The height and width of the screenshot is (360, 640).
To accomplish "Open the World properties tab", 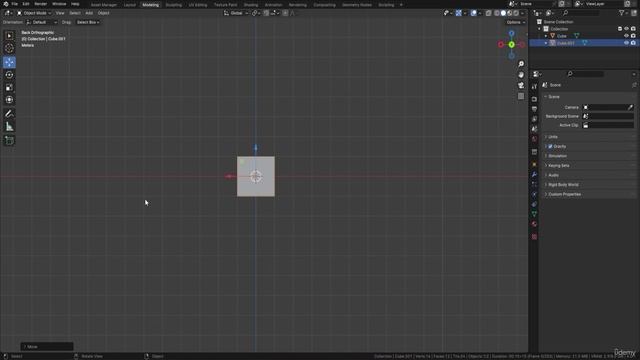I will (x=534, y=139).
